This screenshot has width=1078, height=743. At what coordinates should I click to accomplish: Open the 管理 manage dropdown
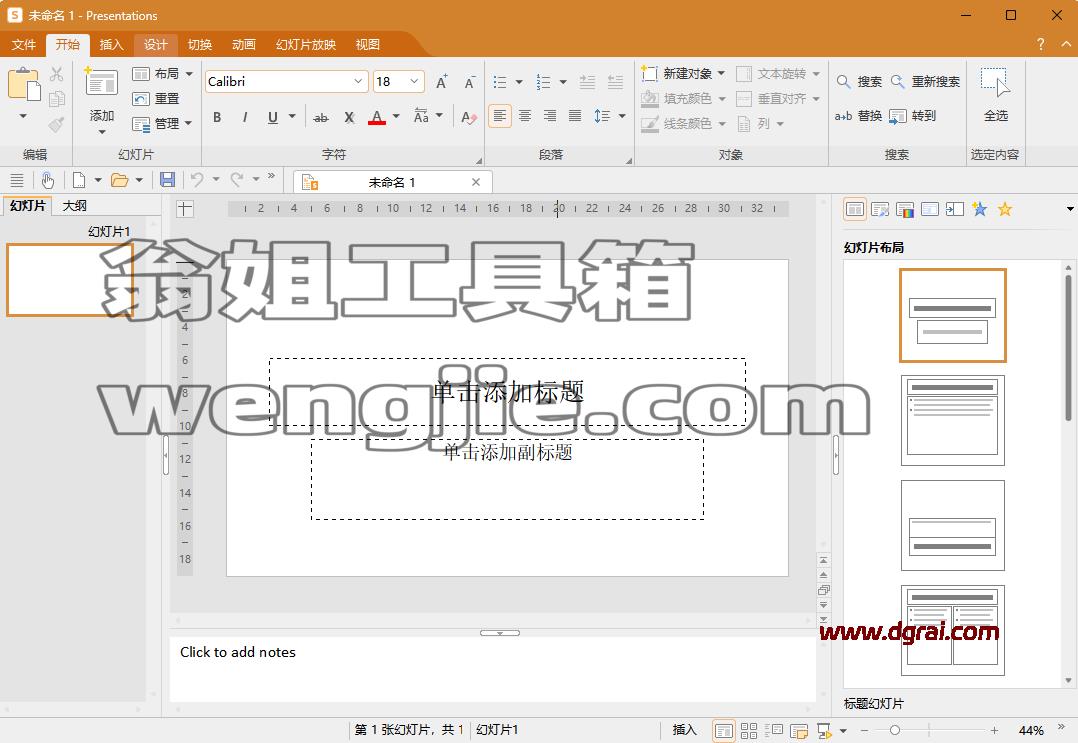(162, 123)
